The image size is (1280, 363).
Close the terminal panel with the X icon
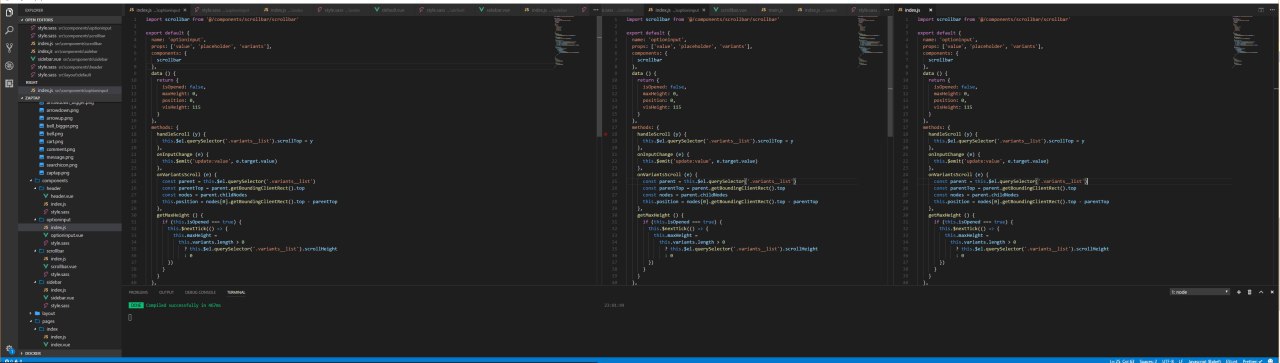tap(1272, 292)
